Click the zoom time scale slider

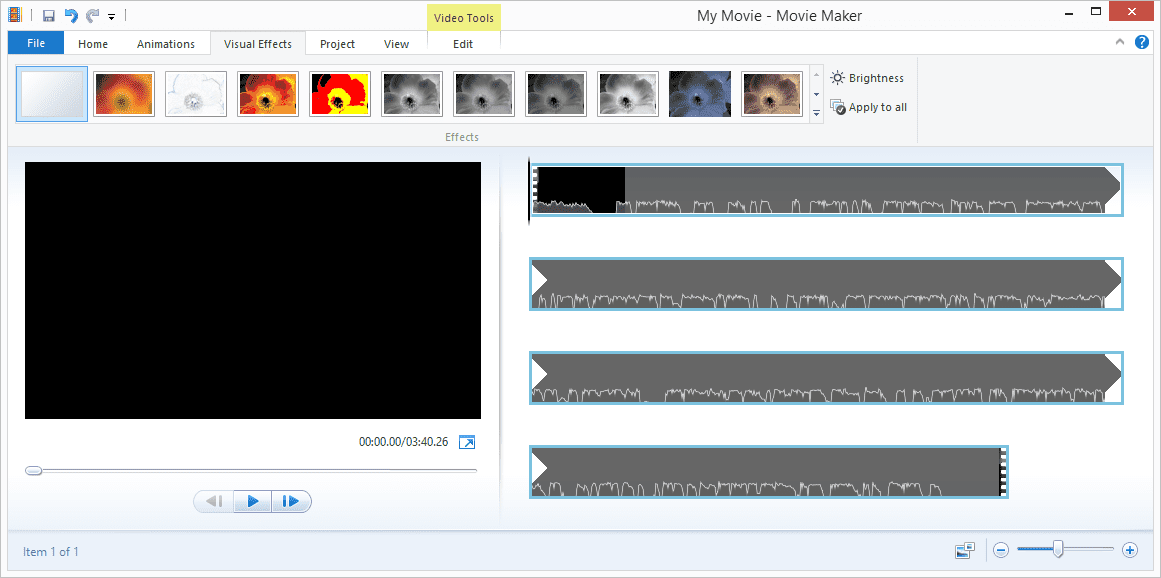(x=1058, y=549)
